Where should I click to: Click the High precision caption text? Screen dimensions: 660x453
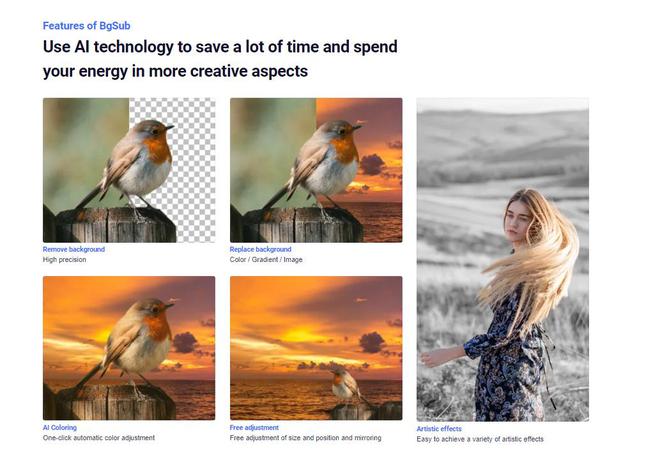point(64,260)
